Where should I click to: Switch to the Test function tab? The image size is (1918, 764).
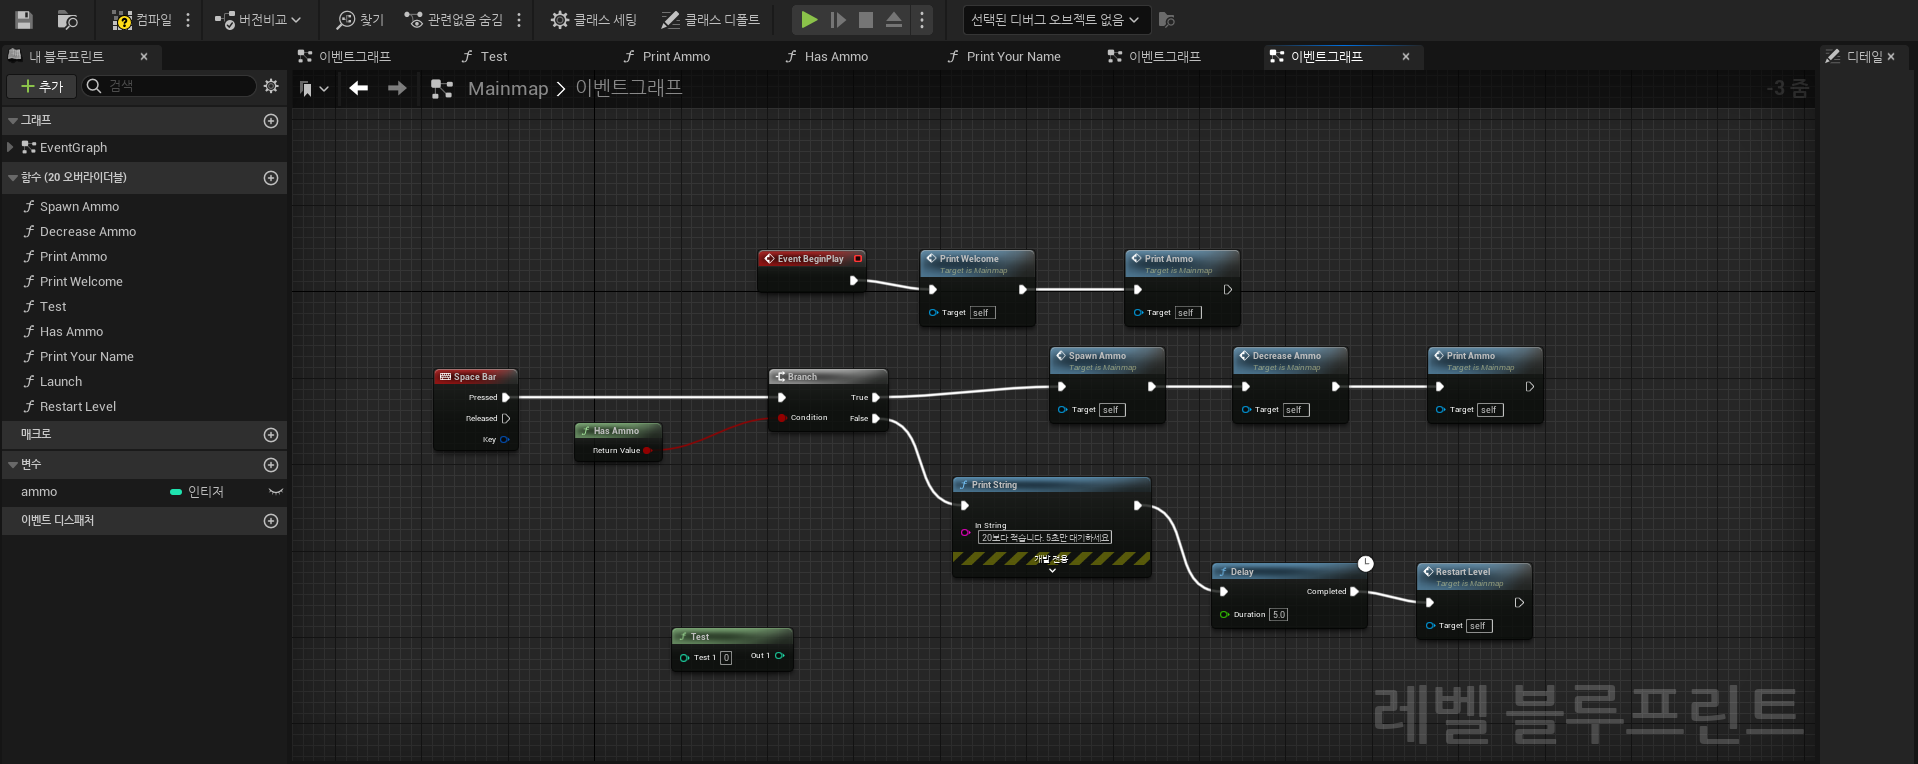tap(485, 56)
